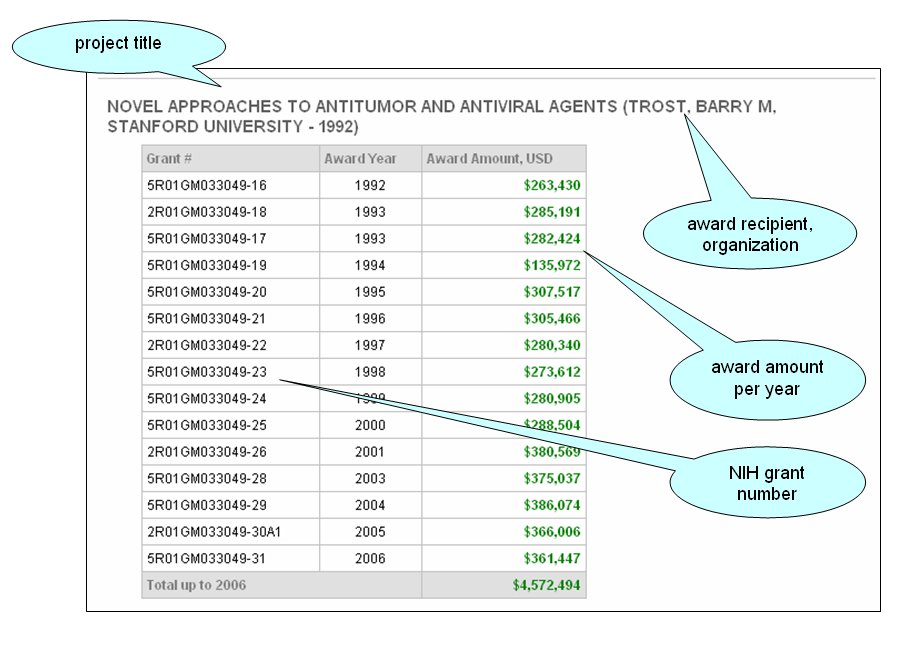Select the $375,037 award amount
908x658 pixels.
coord(552,478)
